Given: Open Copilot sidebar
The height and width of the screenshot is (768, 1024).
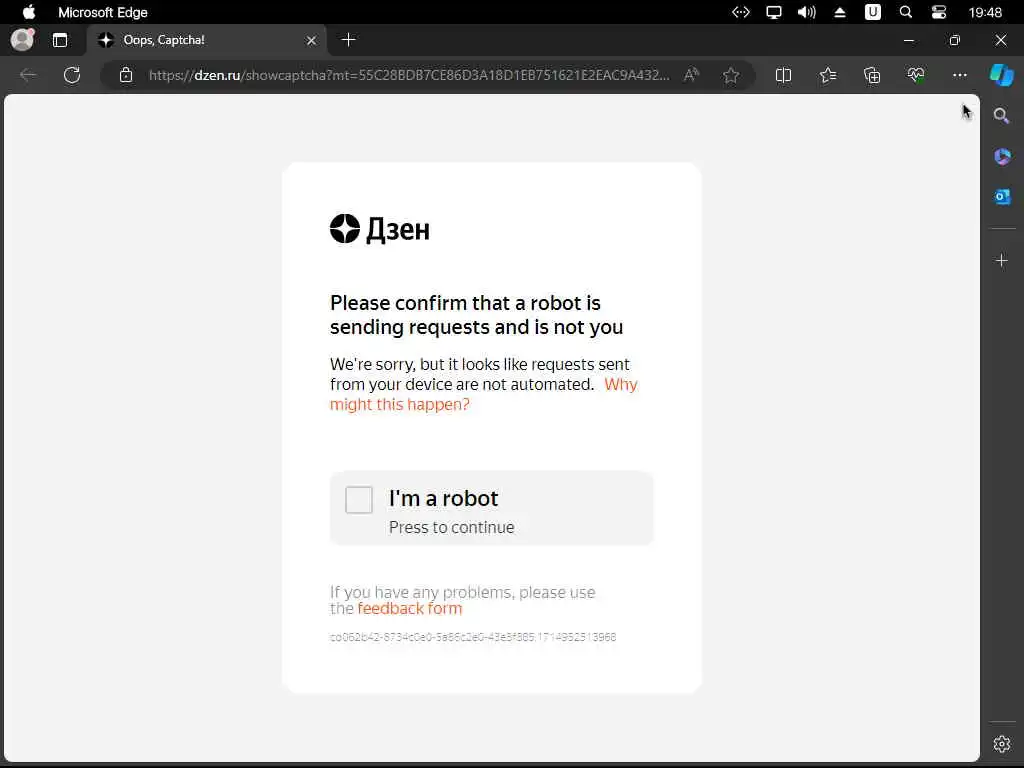Looking at the screenshot, I should click(x=1002, y=75).
